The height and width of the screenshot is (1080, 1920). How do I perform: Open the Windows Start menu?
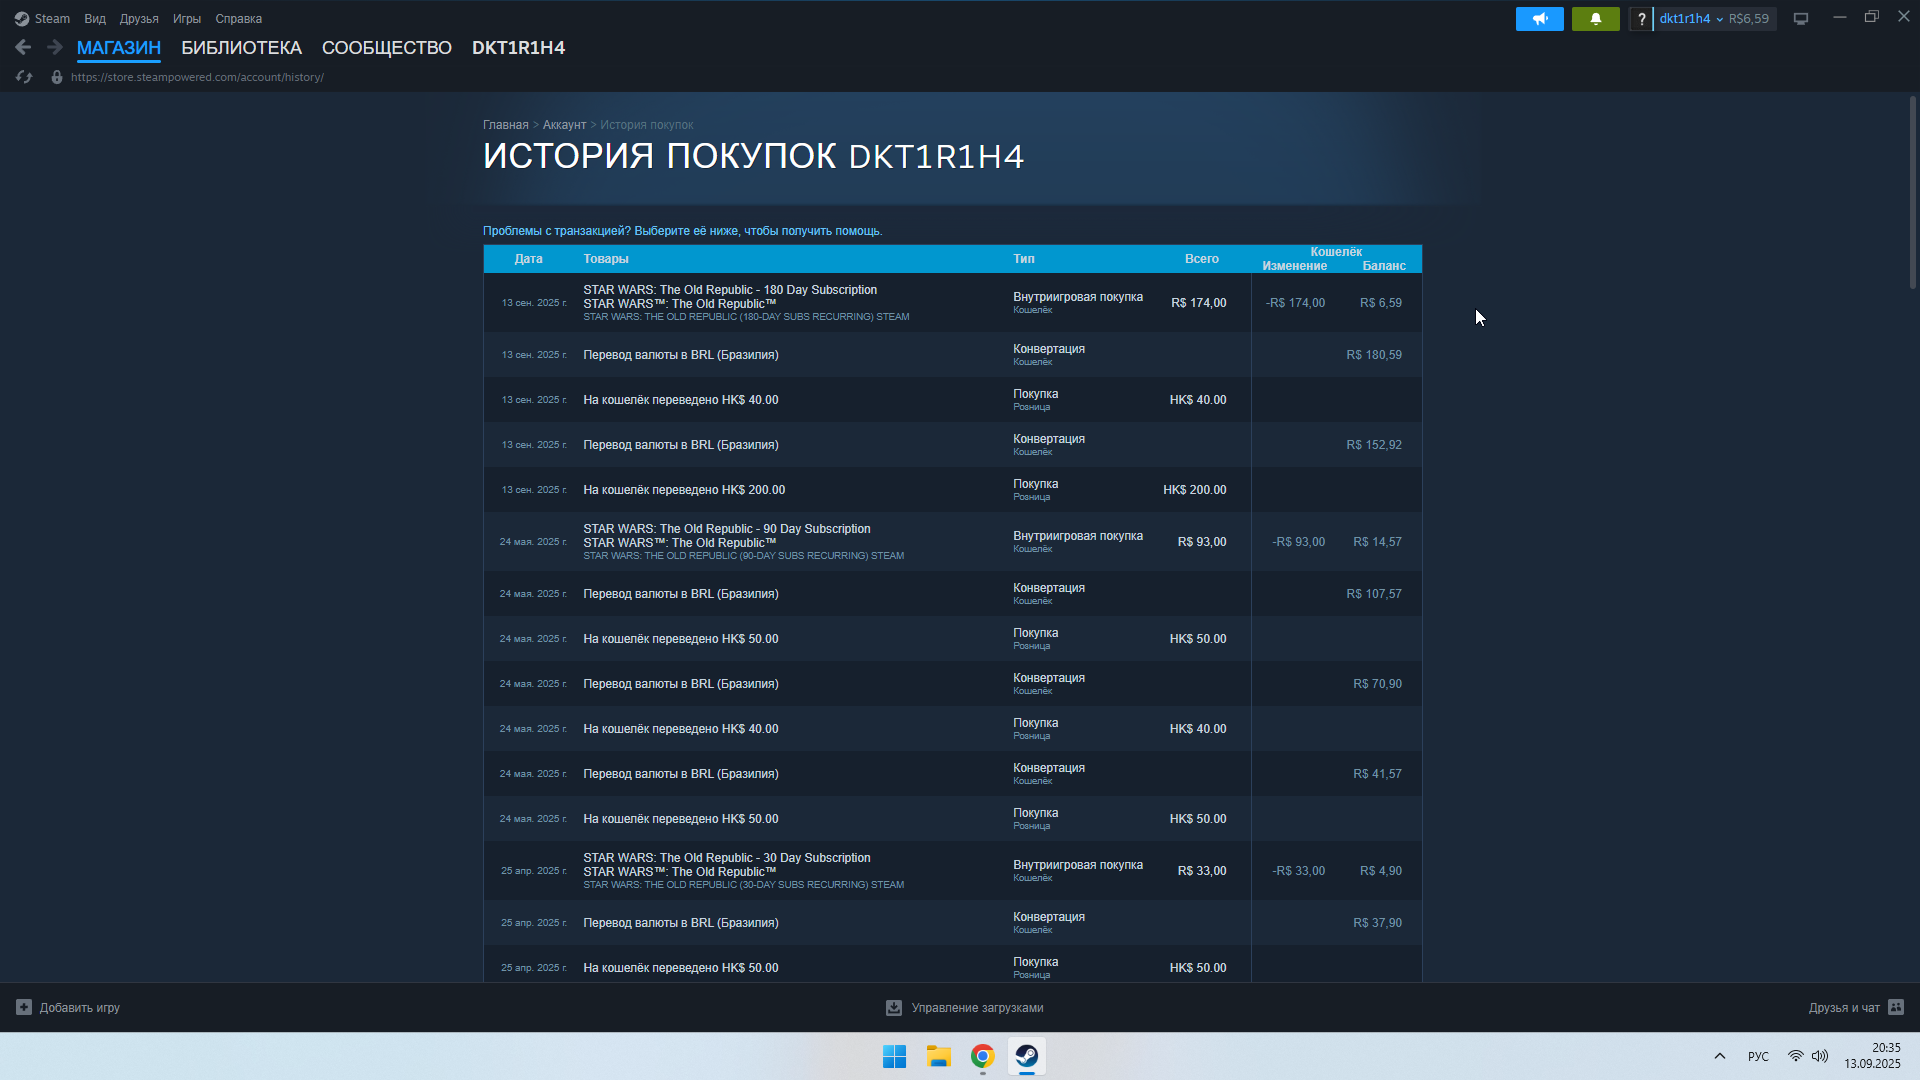894,1056
